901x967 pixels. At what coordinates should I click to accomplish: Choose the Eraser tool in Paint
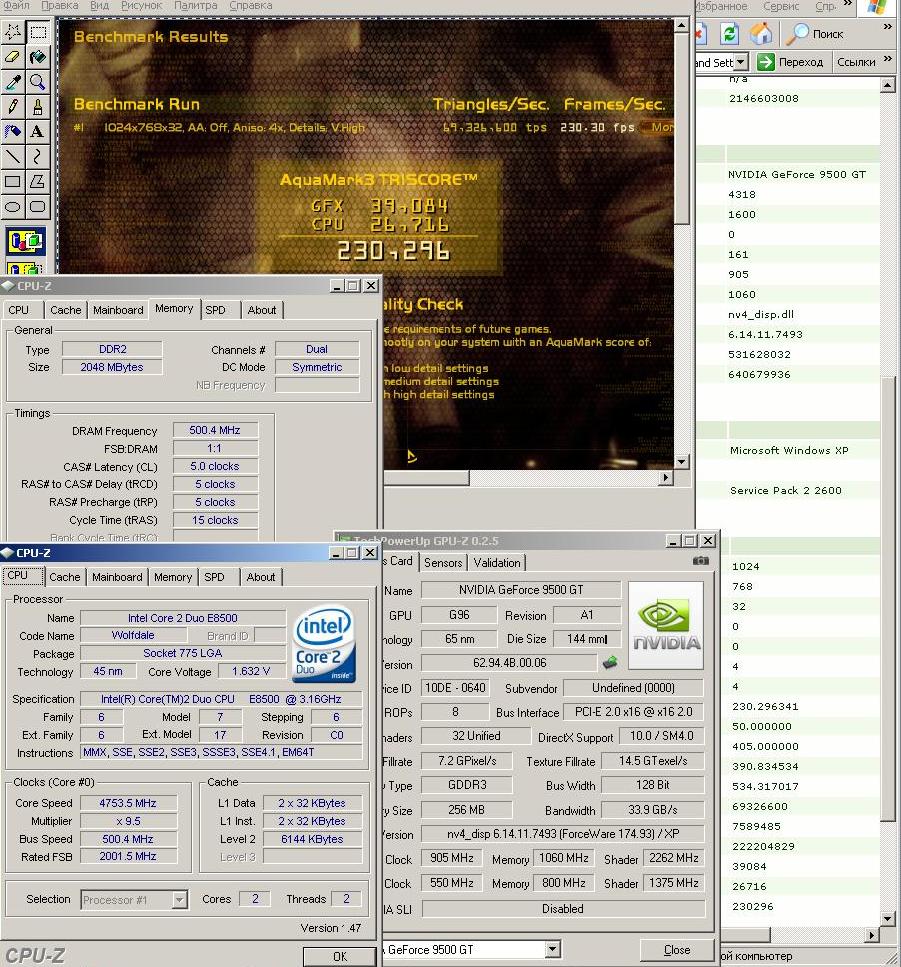pos(13,57)
